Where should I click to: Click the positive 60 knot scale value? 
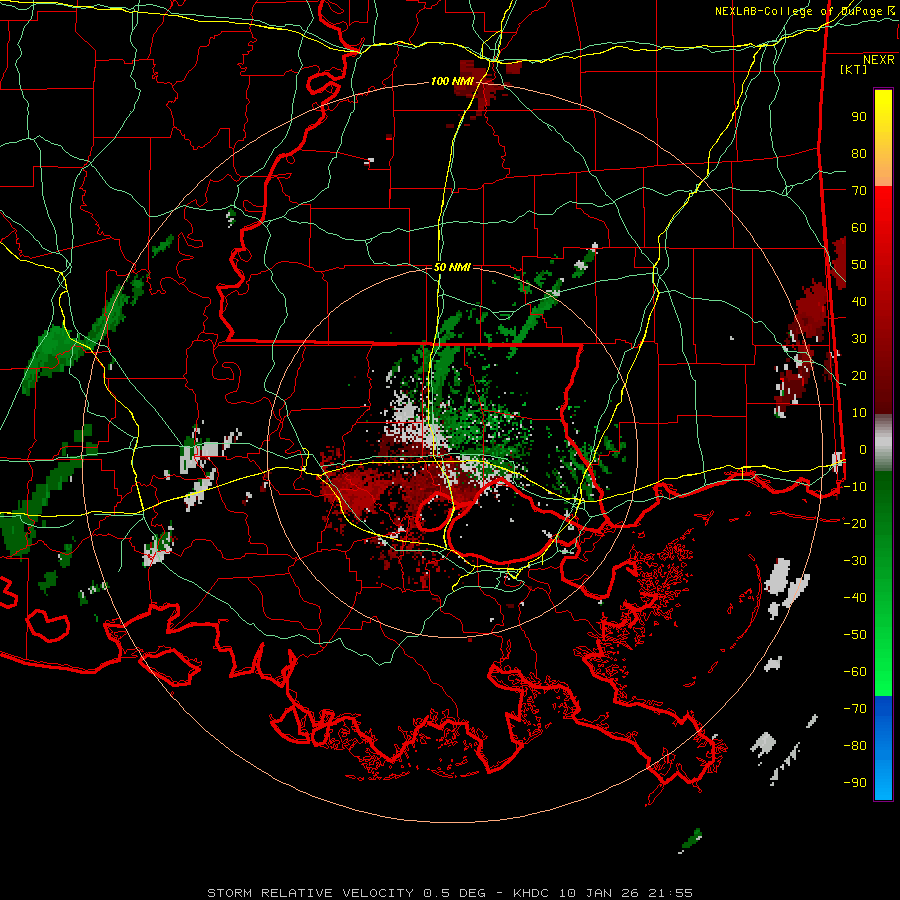(x=859, y=228)
